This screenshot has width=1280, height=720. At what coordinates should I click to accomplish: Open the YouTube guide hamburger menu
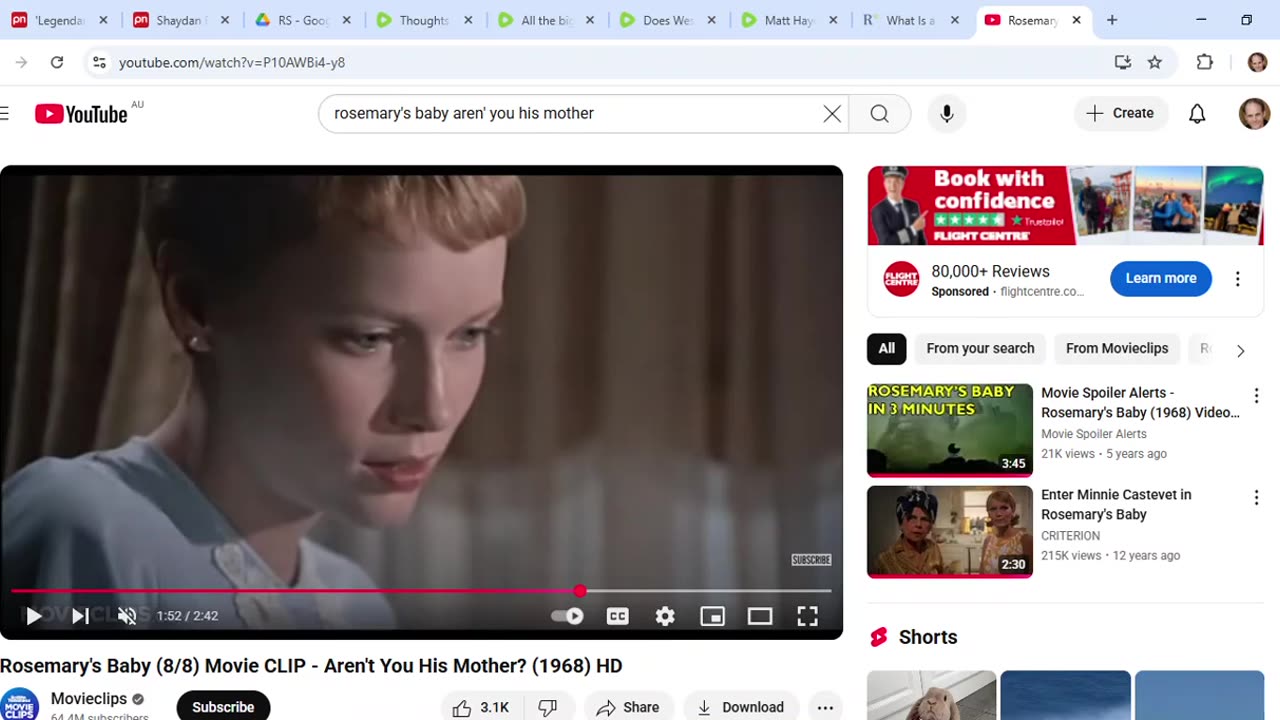point(5,113)
